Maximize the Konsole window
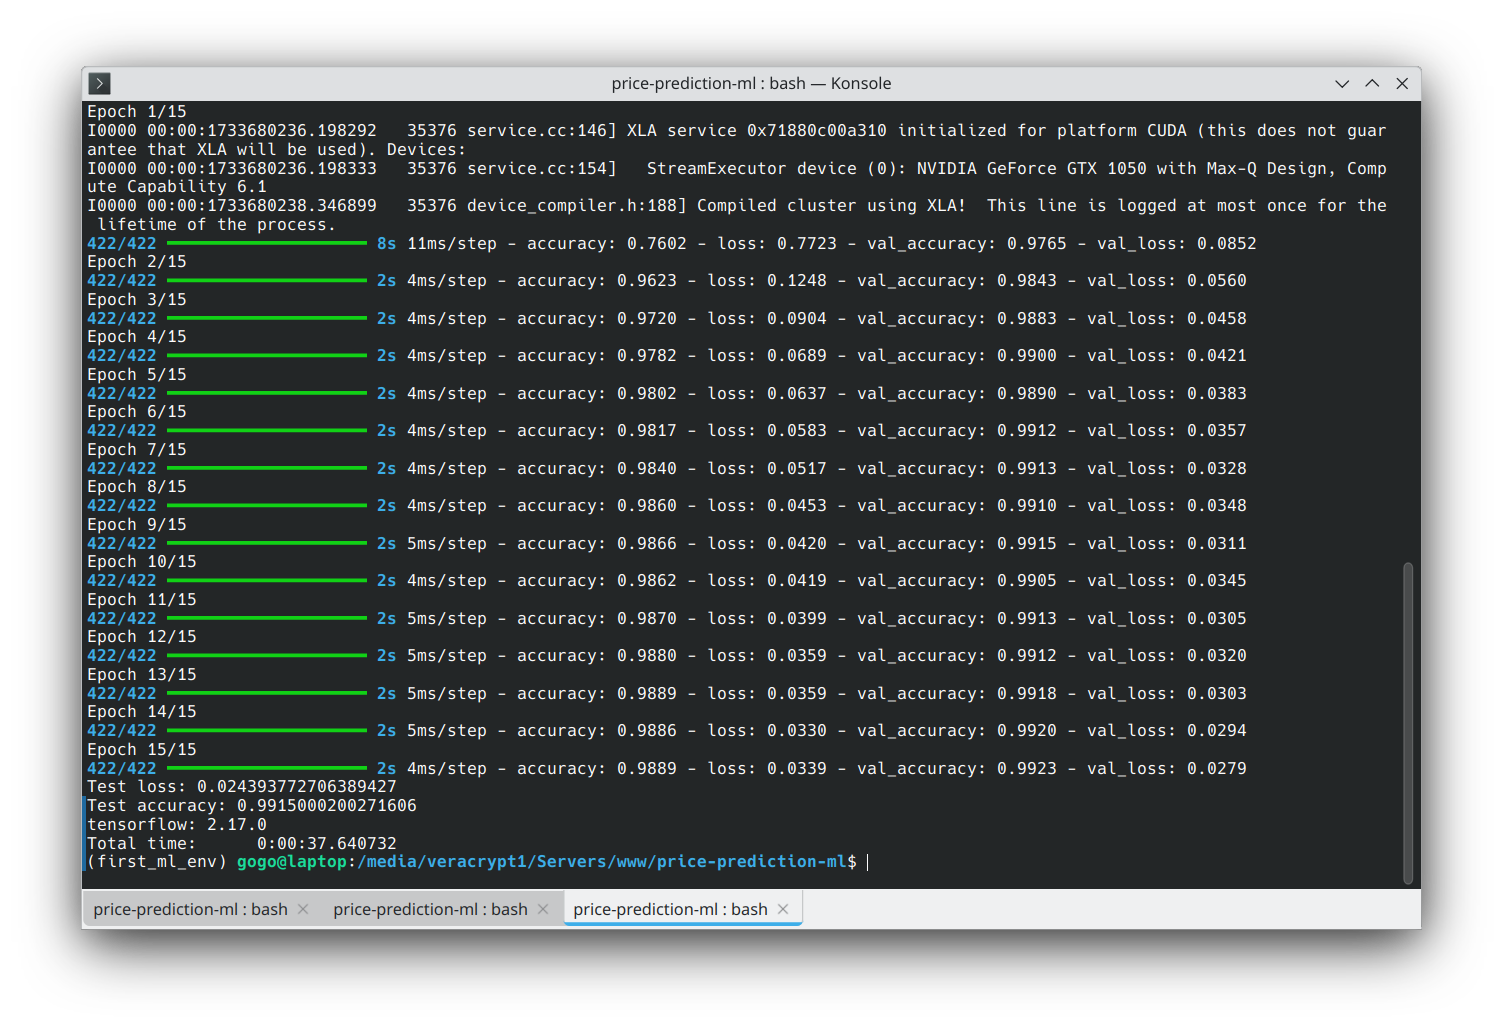The width and height of the screenshot is (1505, 1027). point(1372,84)
